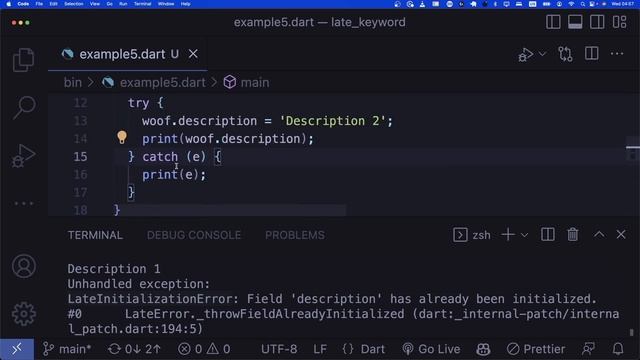This screenshot has height=360, width=640.
Task: Open notifications bell
Action: (618, 349)
